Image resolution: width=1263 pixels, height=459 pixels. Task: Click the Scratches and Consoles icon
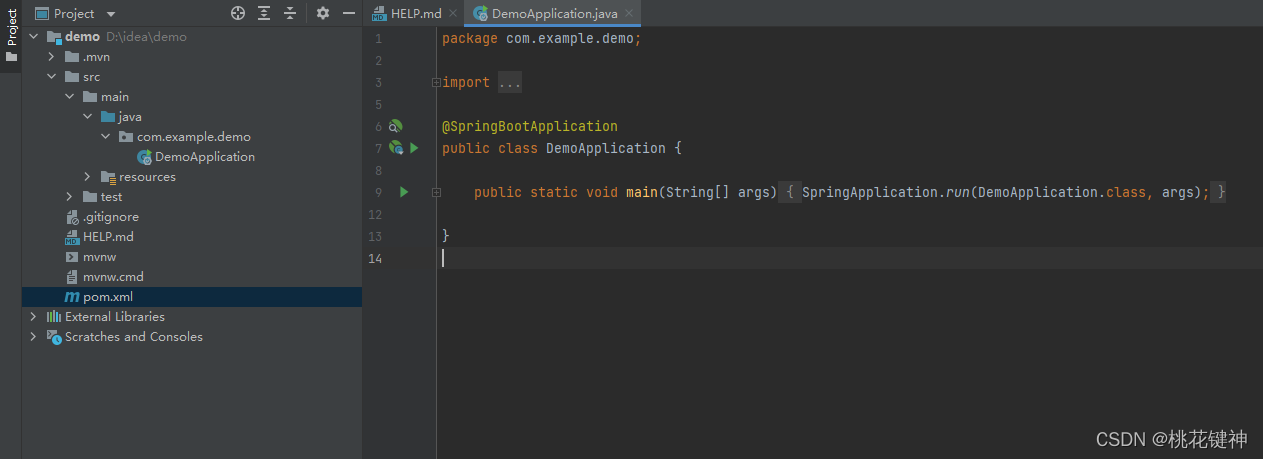[54, 337]
